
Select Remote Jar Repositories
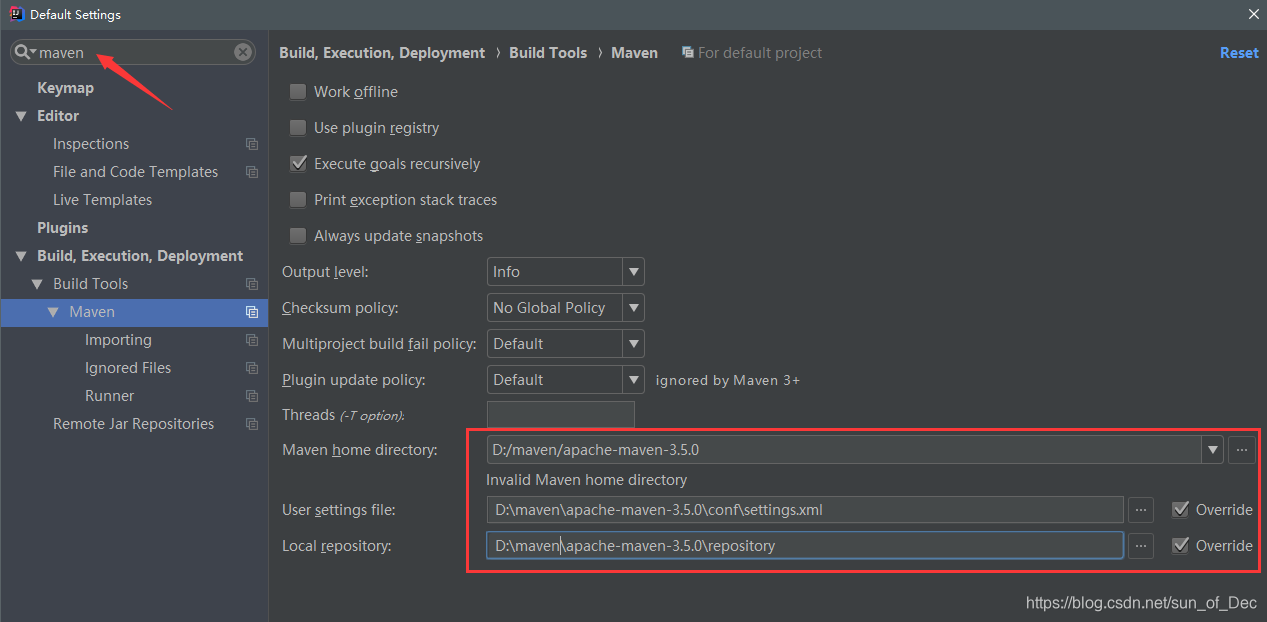pos(133,424)
